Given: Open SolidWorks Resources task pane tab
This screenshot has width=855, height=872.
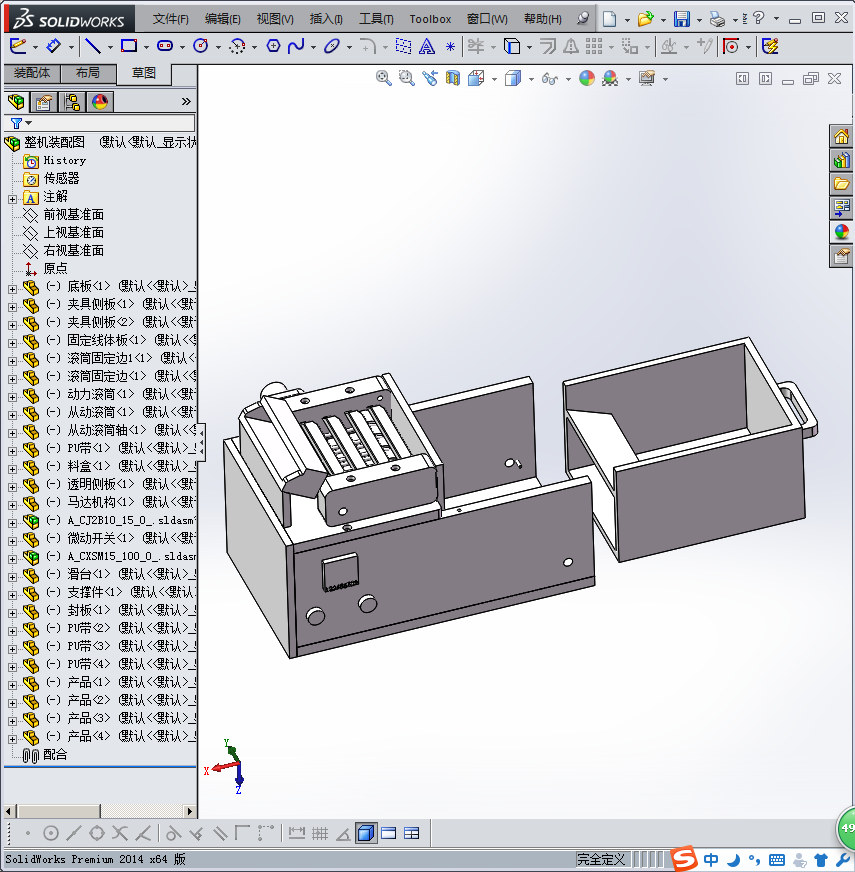Looking at the screenshot, I should click(841, 136).
